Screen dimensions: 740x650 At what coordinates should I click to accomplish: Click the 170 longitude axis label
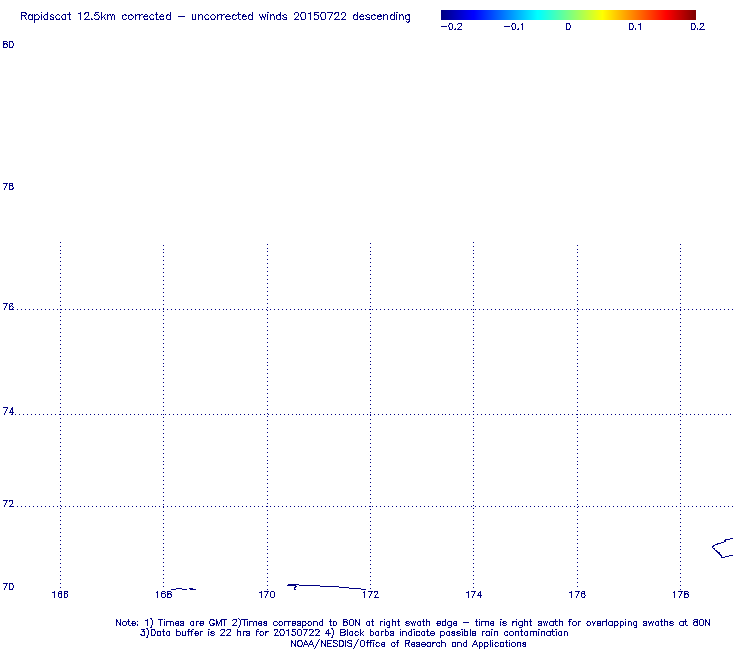pos(267,595)
